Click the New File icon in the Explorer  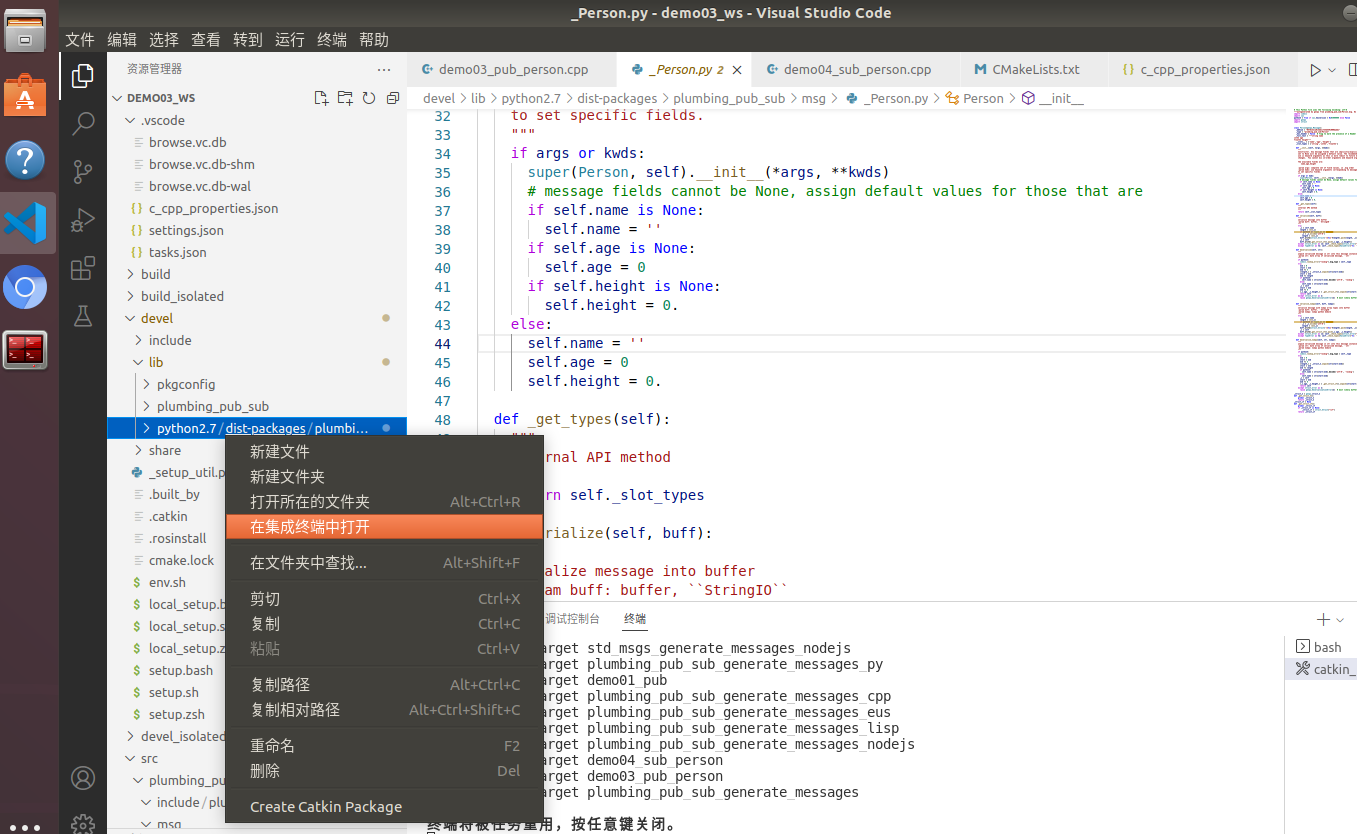[321, 97]
